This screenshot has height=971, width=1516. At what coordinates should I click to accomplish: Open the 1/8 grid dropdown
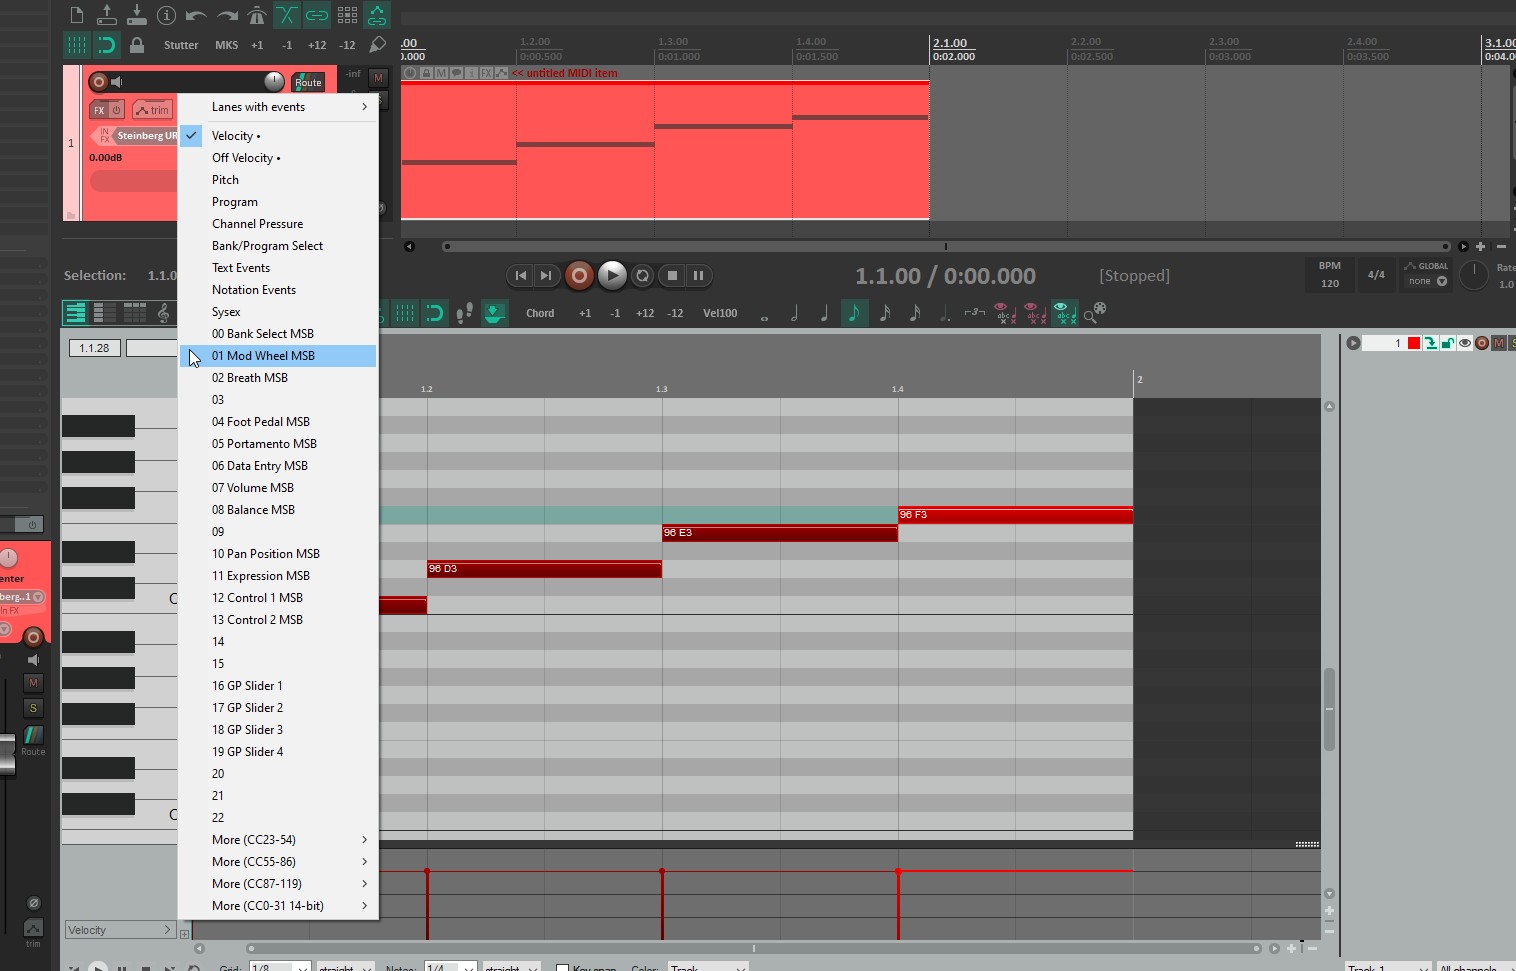279,968
